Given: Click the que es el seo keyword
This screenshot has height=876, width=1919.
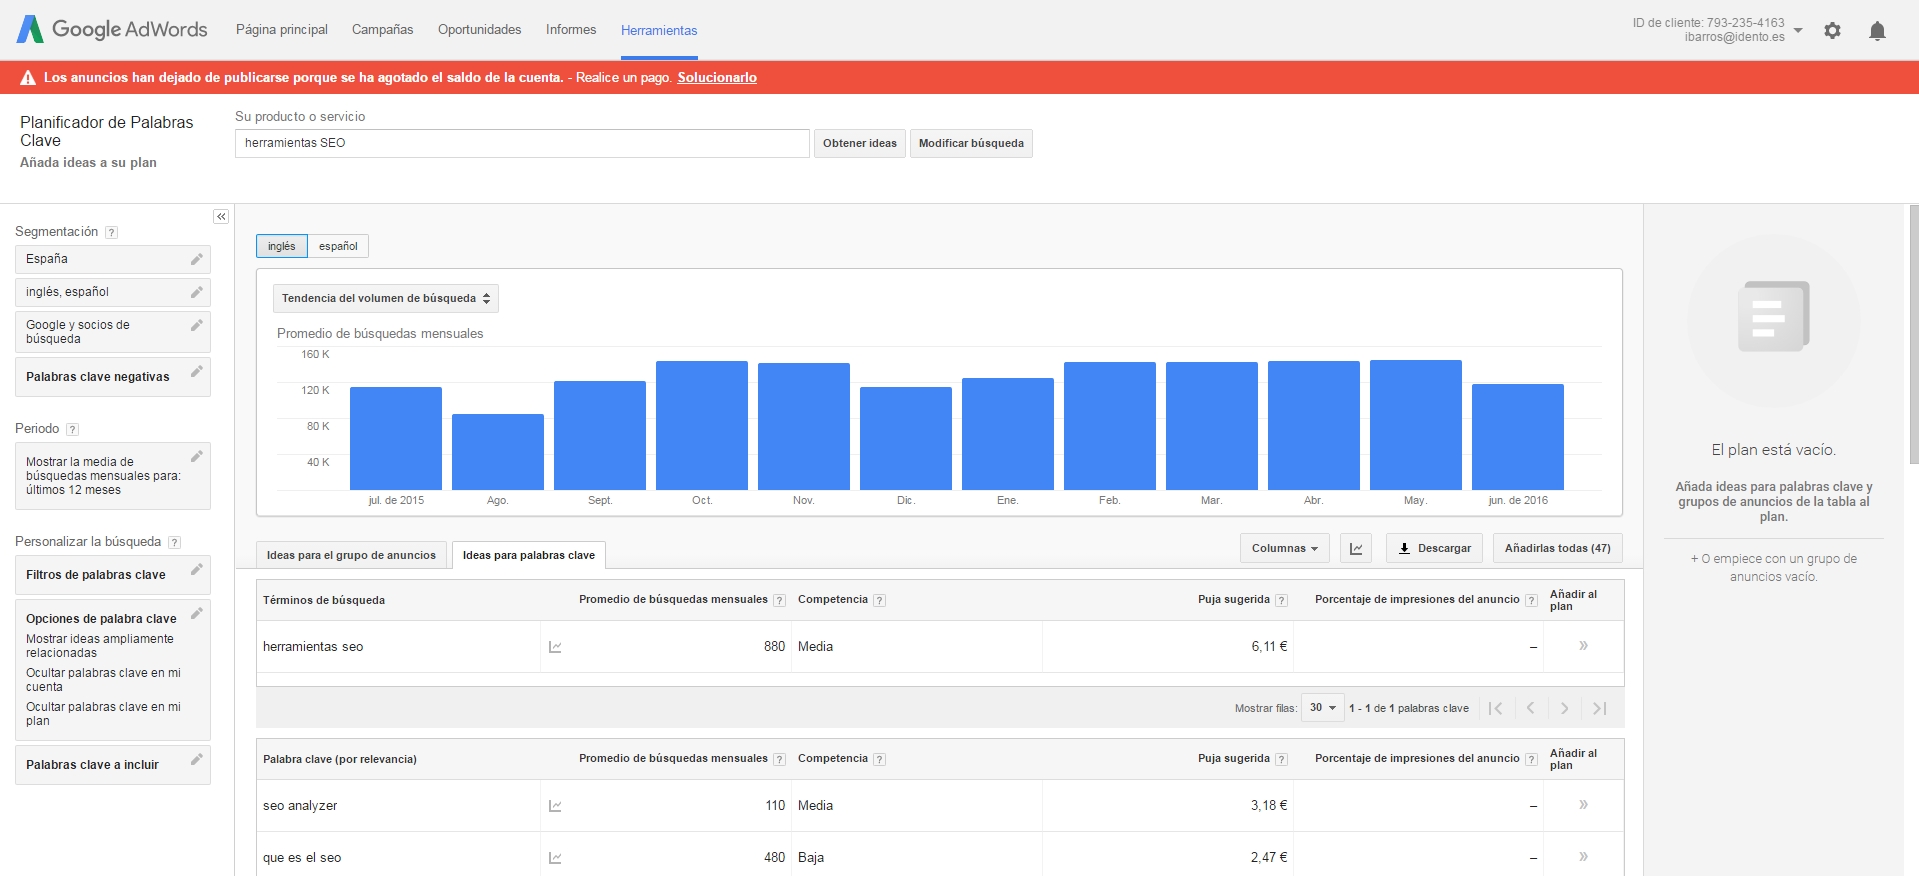Looking at the screenshot, I should click(302, 858).
